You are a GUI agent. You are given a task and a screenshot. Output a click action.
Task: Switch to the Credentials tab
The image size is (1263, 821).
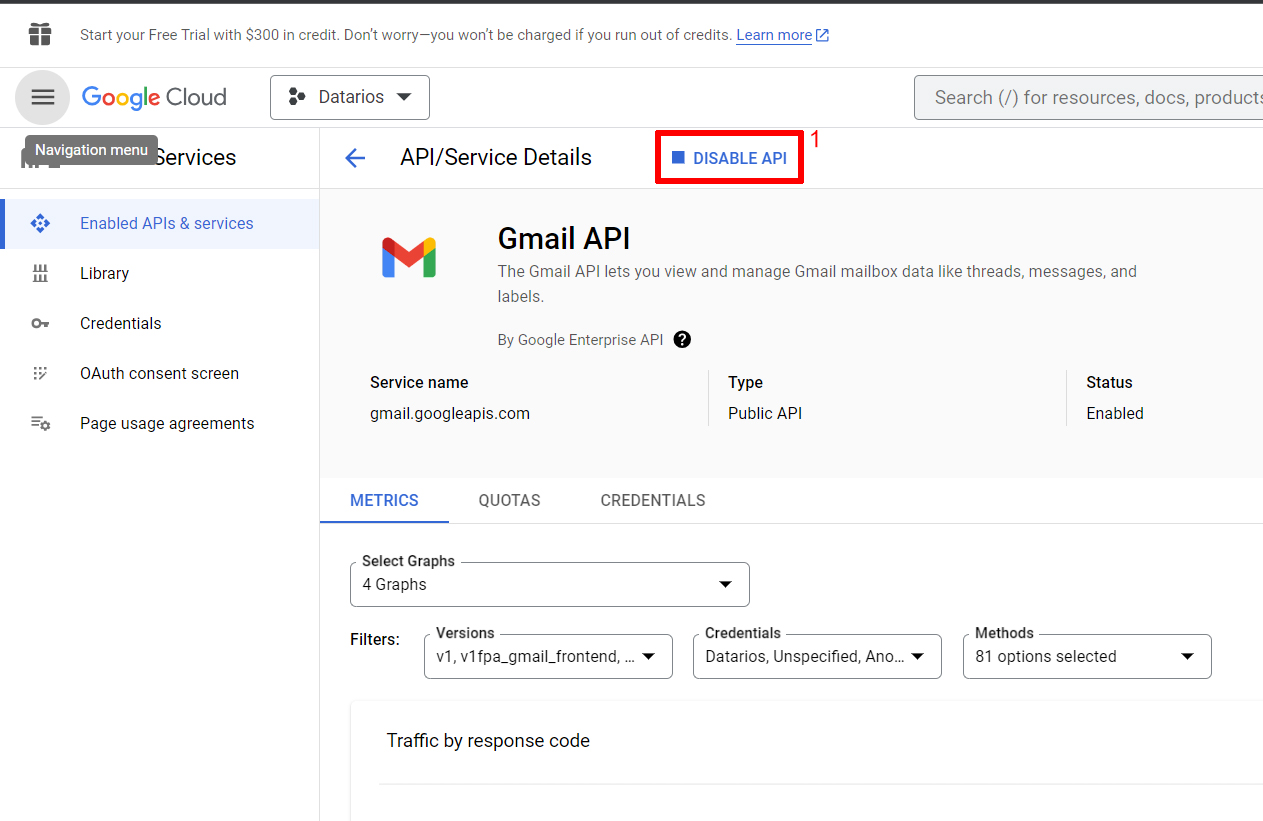tap(652, 500)
